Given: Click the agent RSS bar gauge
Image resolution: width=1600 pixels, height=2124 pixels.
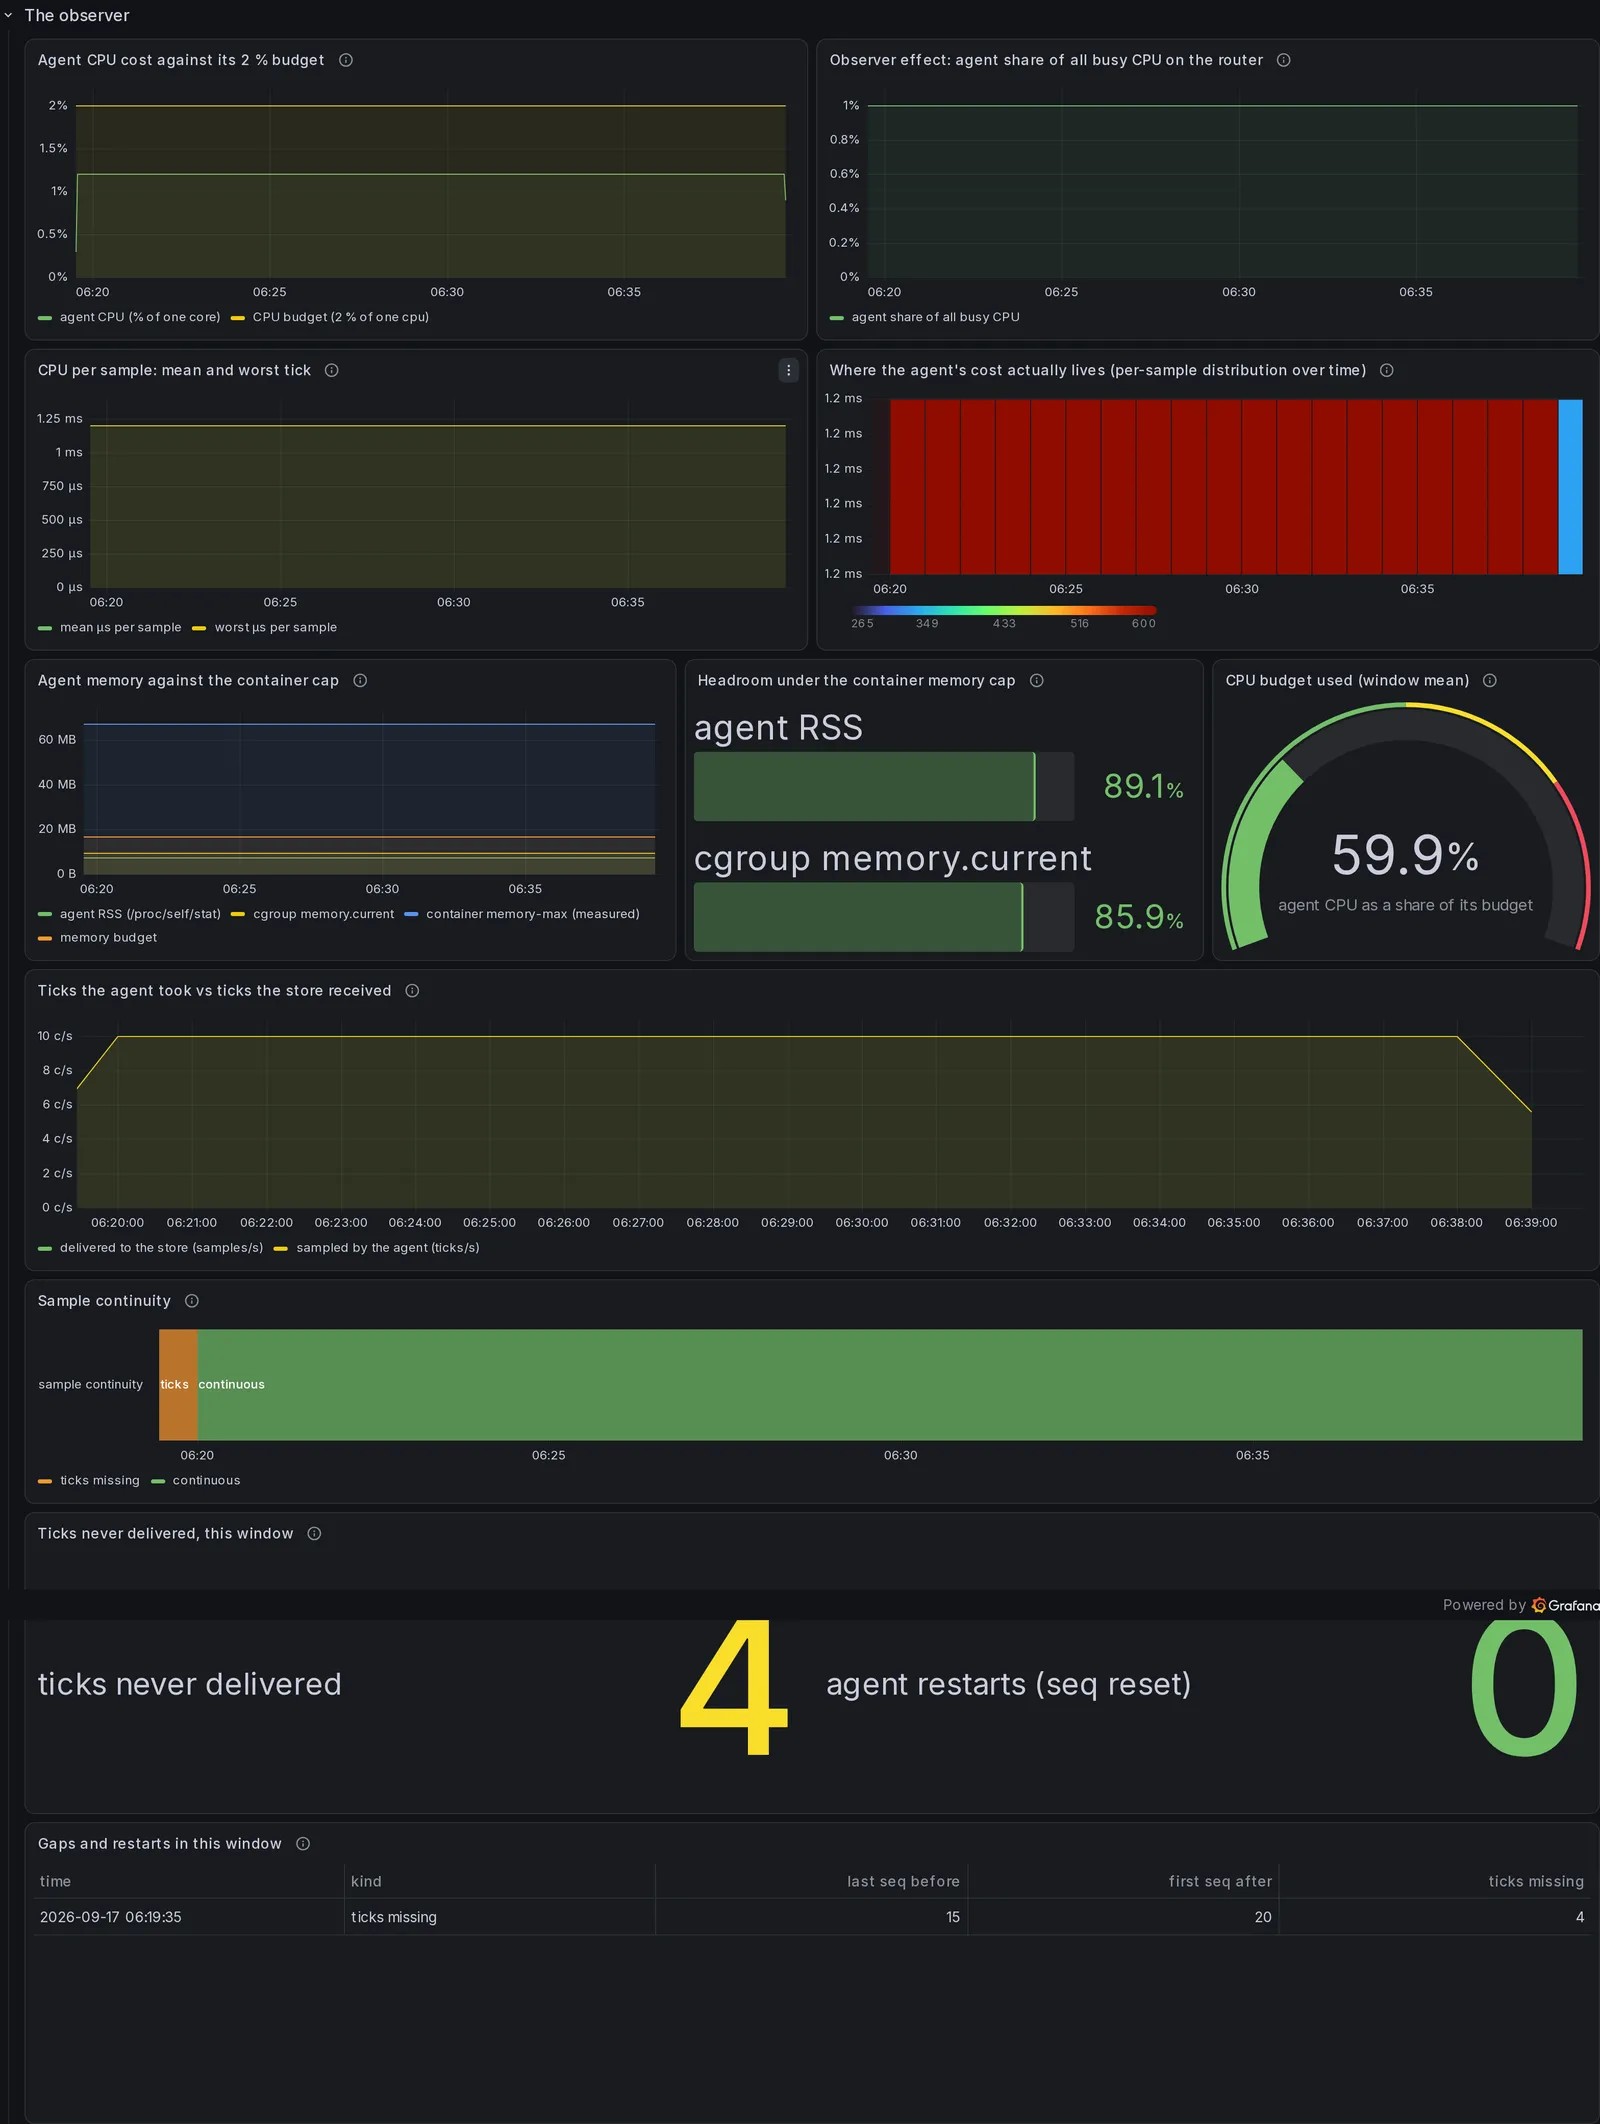Looking at the screenshot, I should click(x=883, y=787).
